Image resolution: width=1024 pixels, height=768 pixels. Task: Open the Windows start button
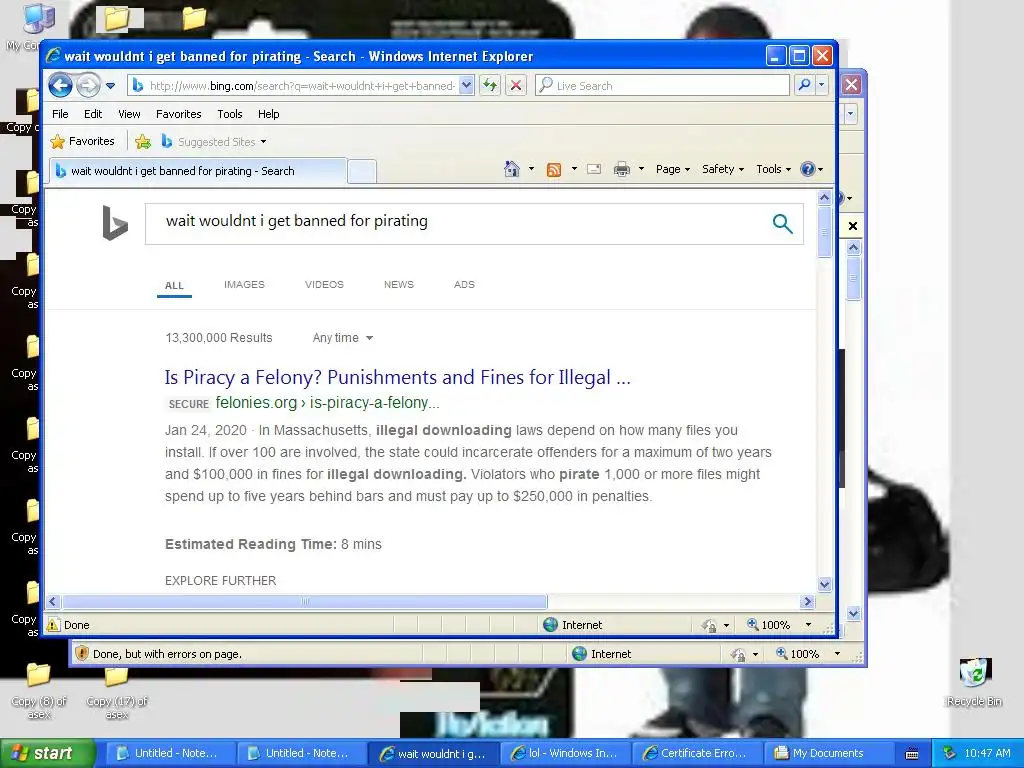47,753
